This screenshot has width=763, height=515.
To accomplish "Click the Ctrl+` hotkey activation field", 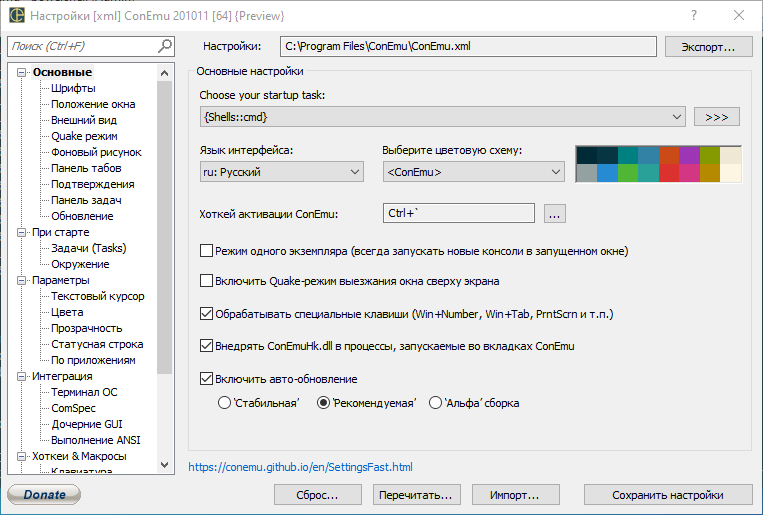I will 459,213.
